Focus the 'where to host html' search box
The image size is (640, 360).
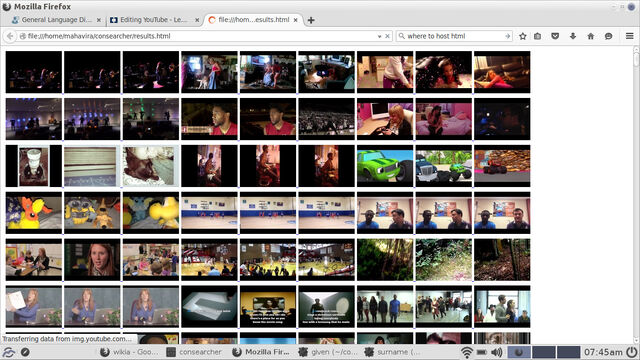coord(454,36)
